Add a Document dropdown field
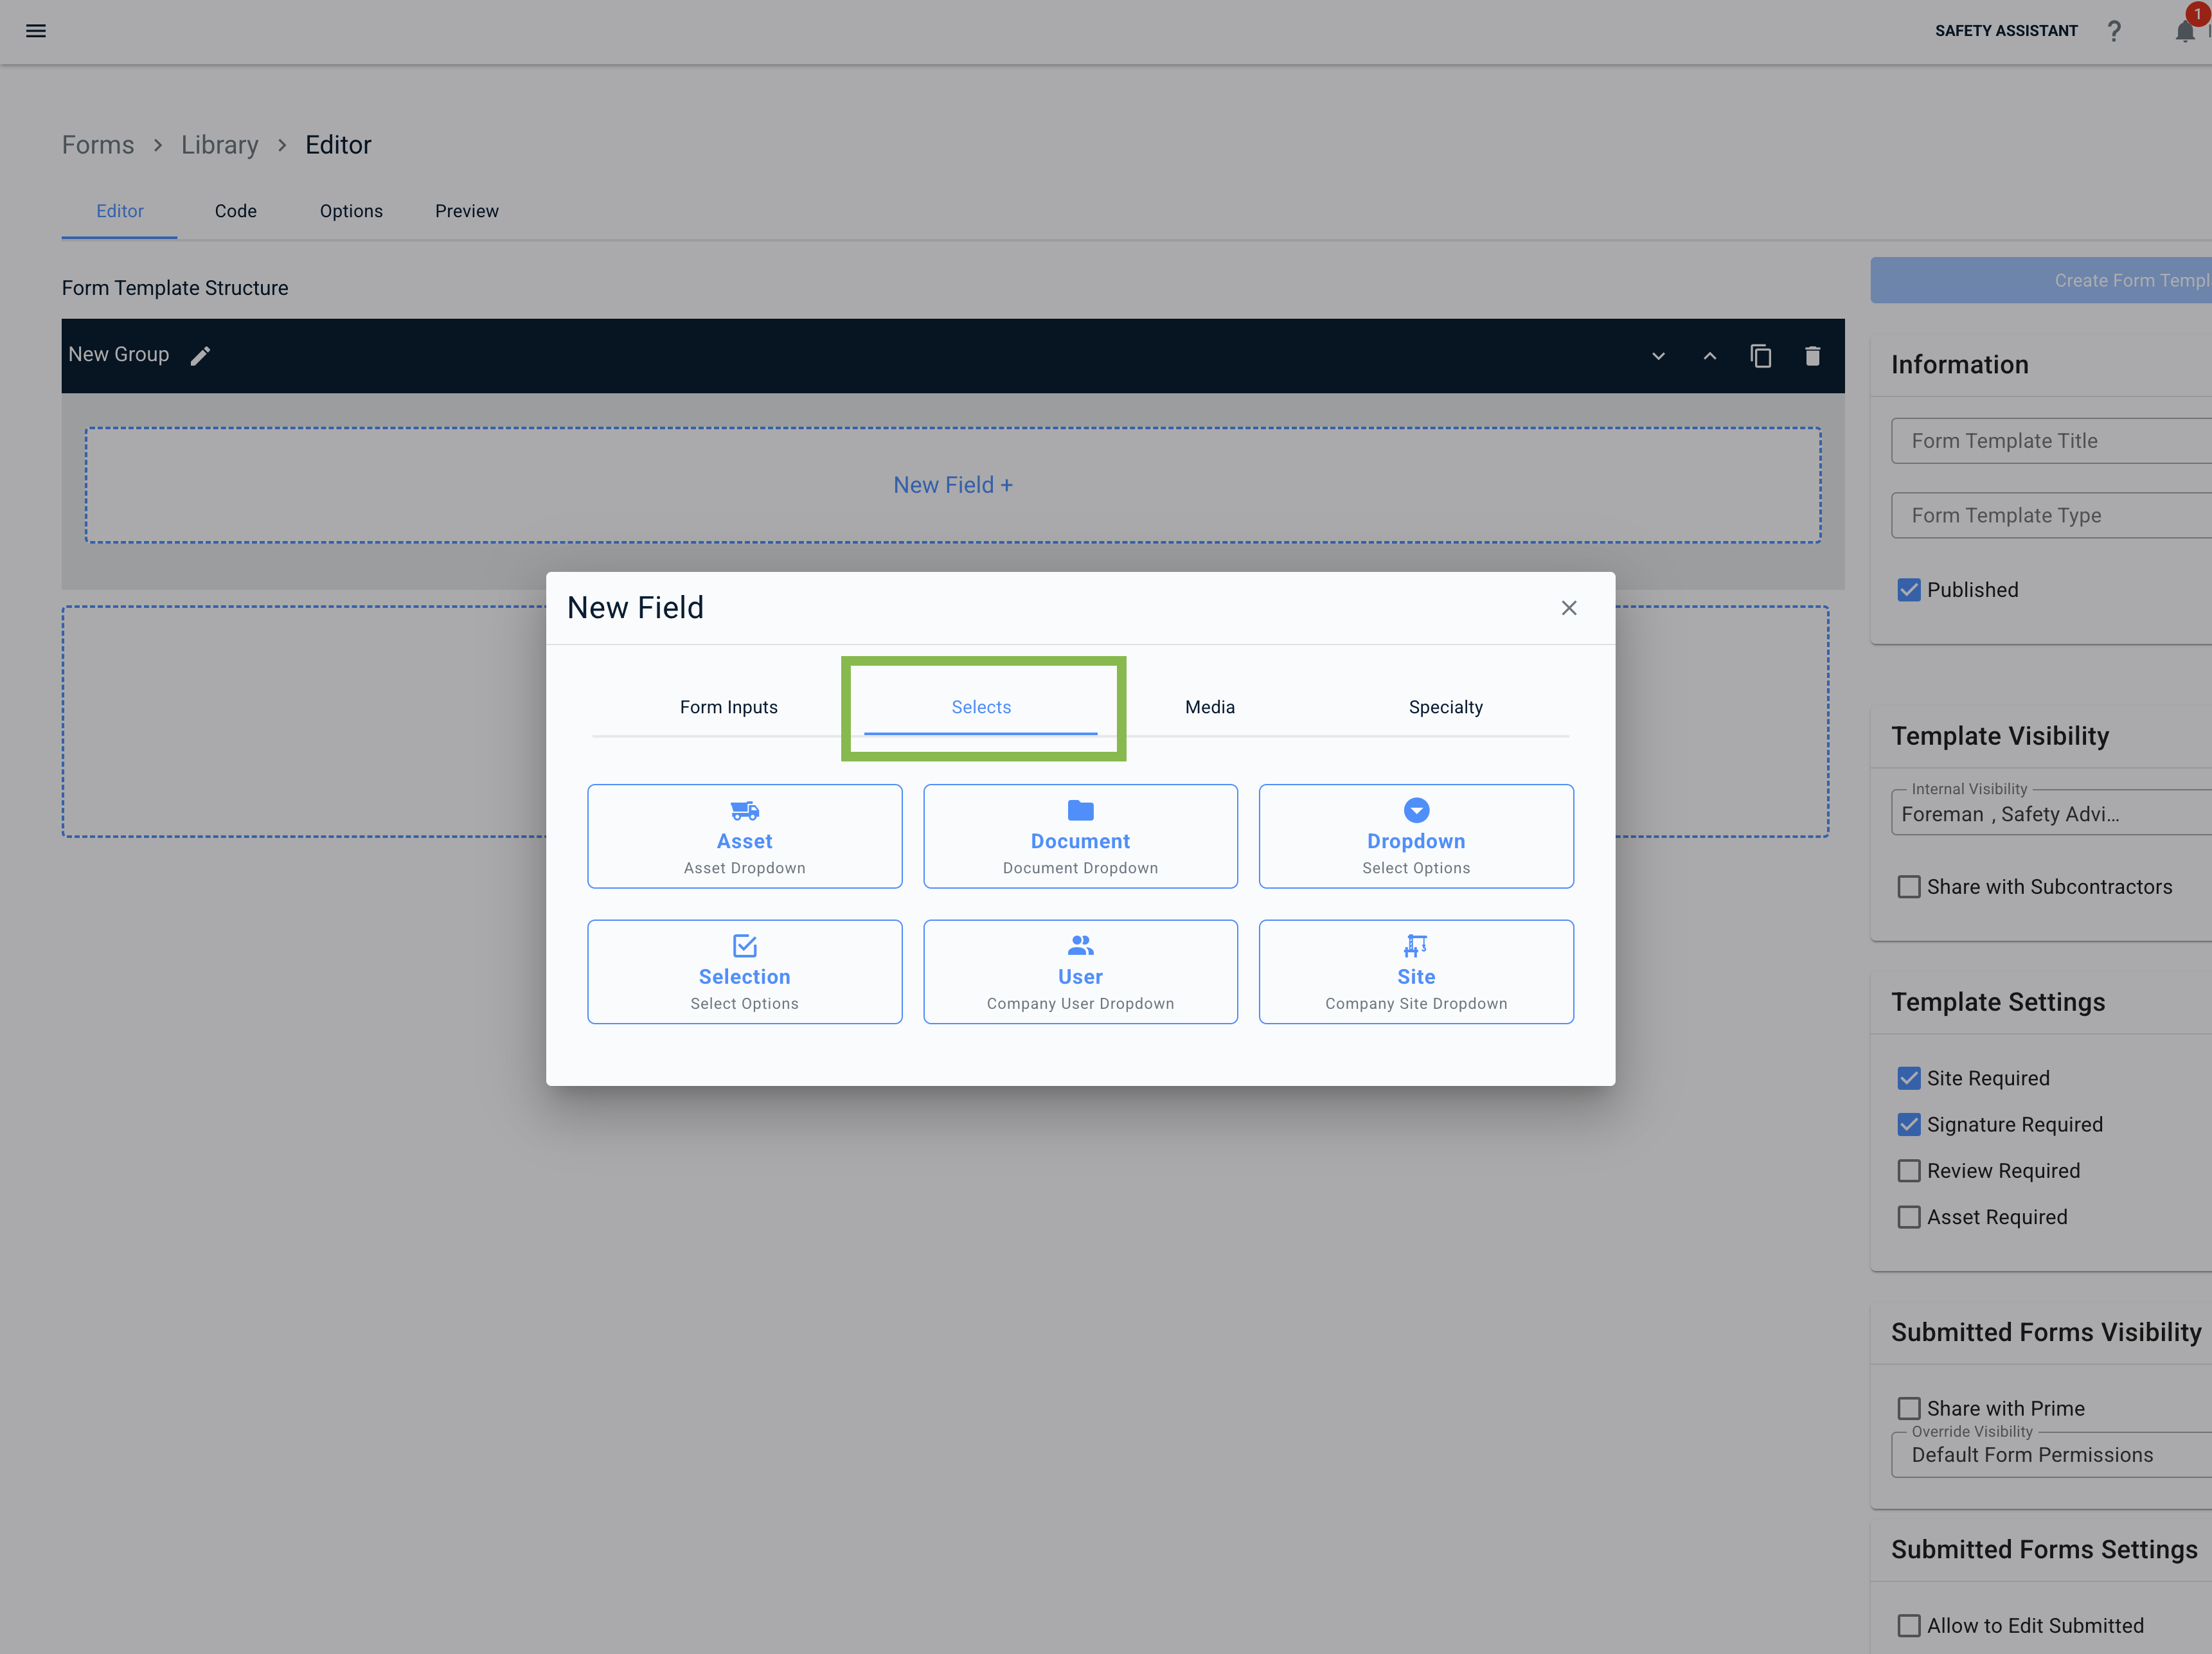Screen dimensions: 2212x1654 pyautogui.click(x=1080, y=836)
